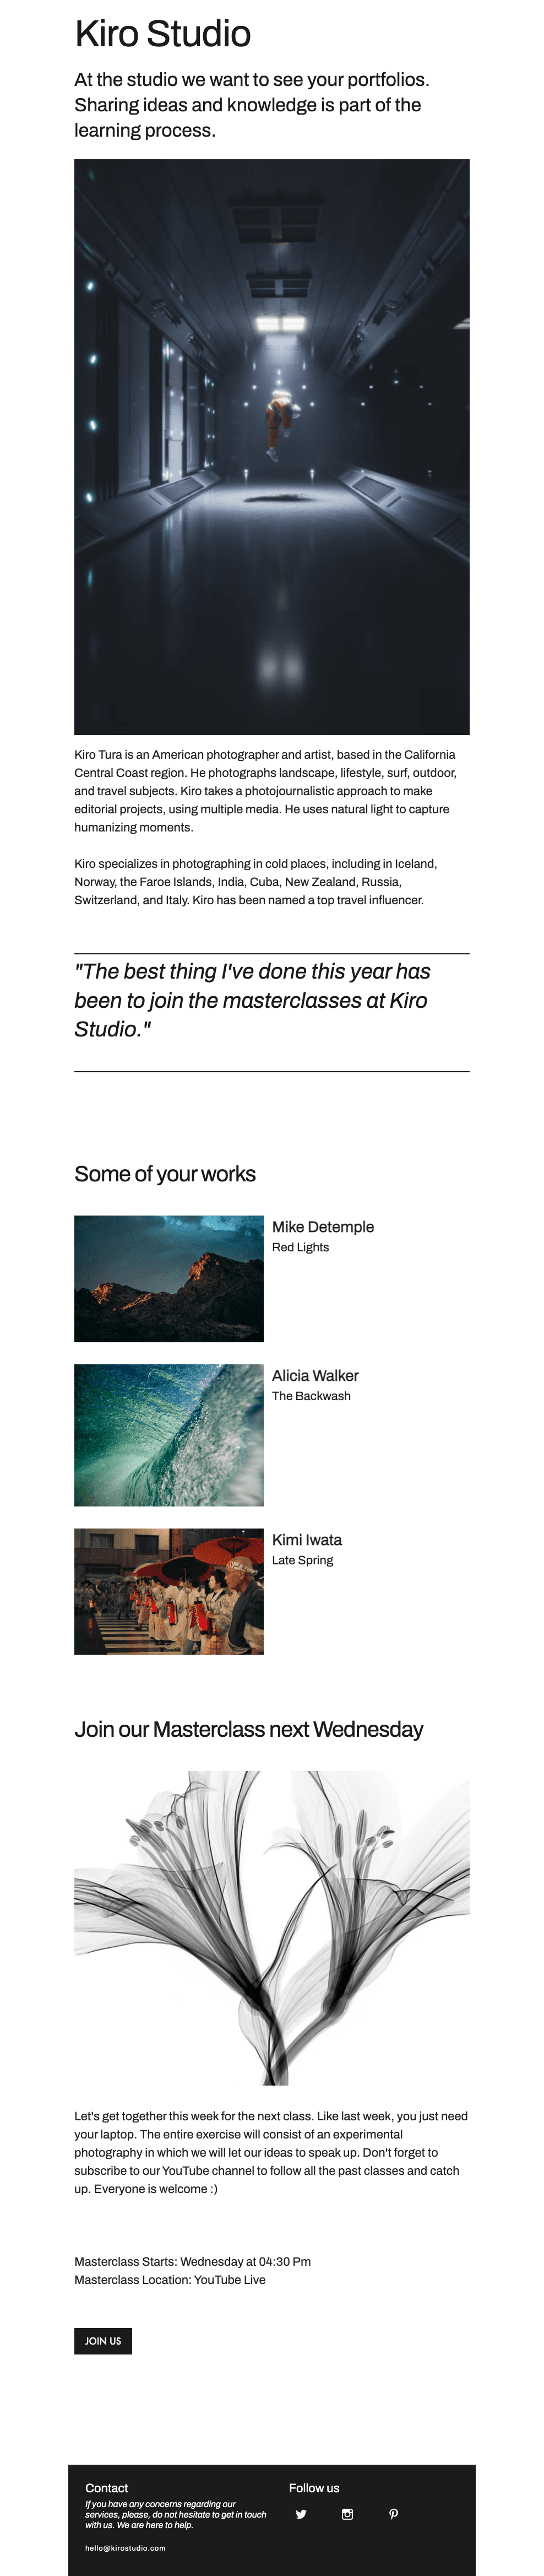Open the Instagram icon in the footer
This screenshot has height=2576, width=544.
coord(347,2514)
